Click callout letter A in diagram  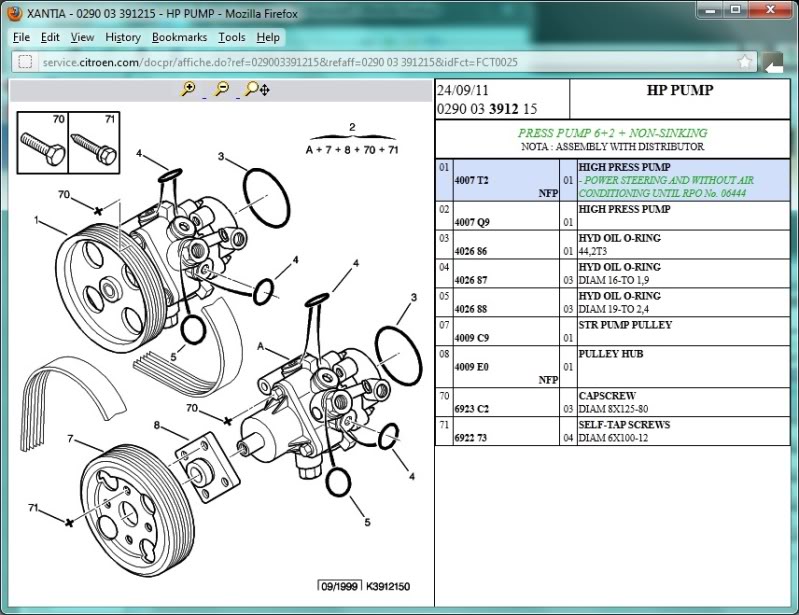(261, 346)
